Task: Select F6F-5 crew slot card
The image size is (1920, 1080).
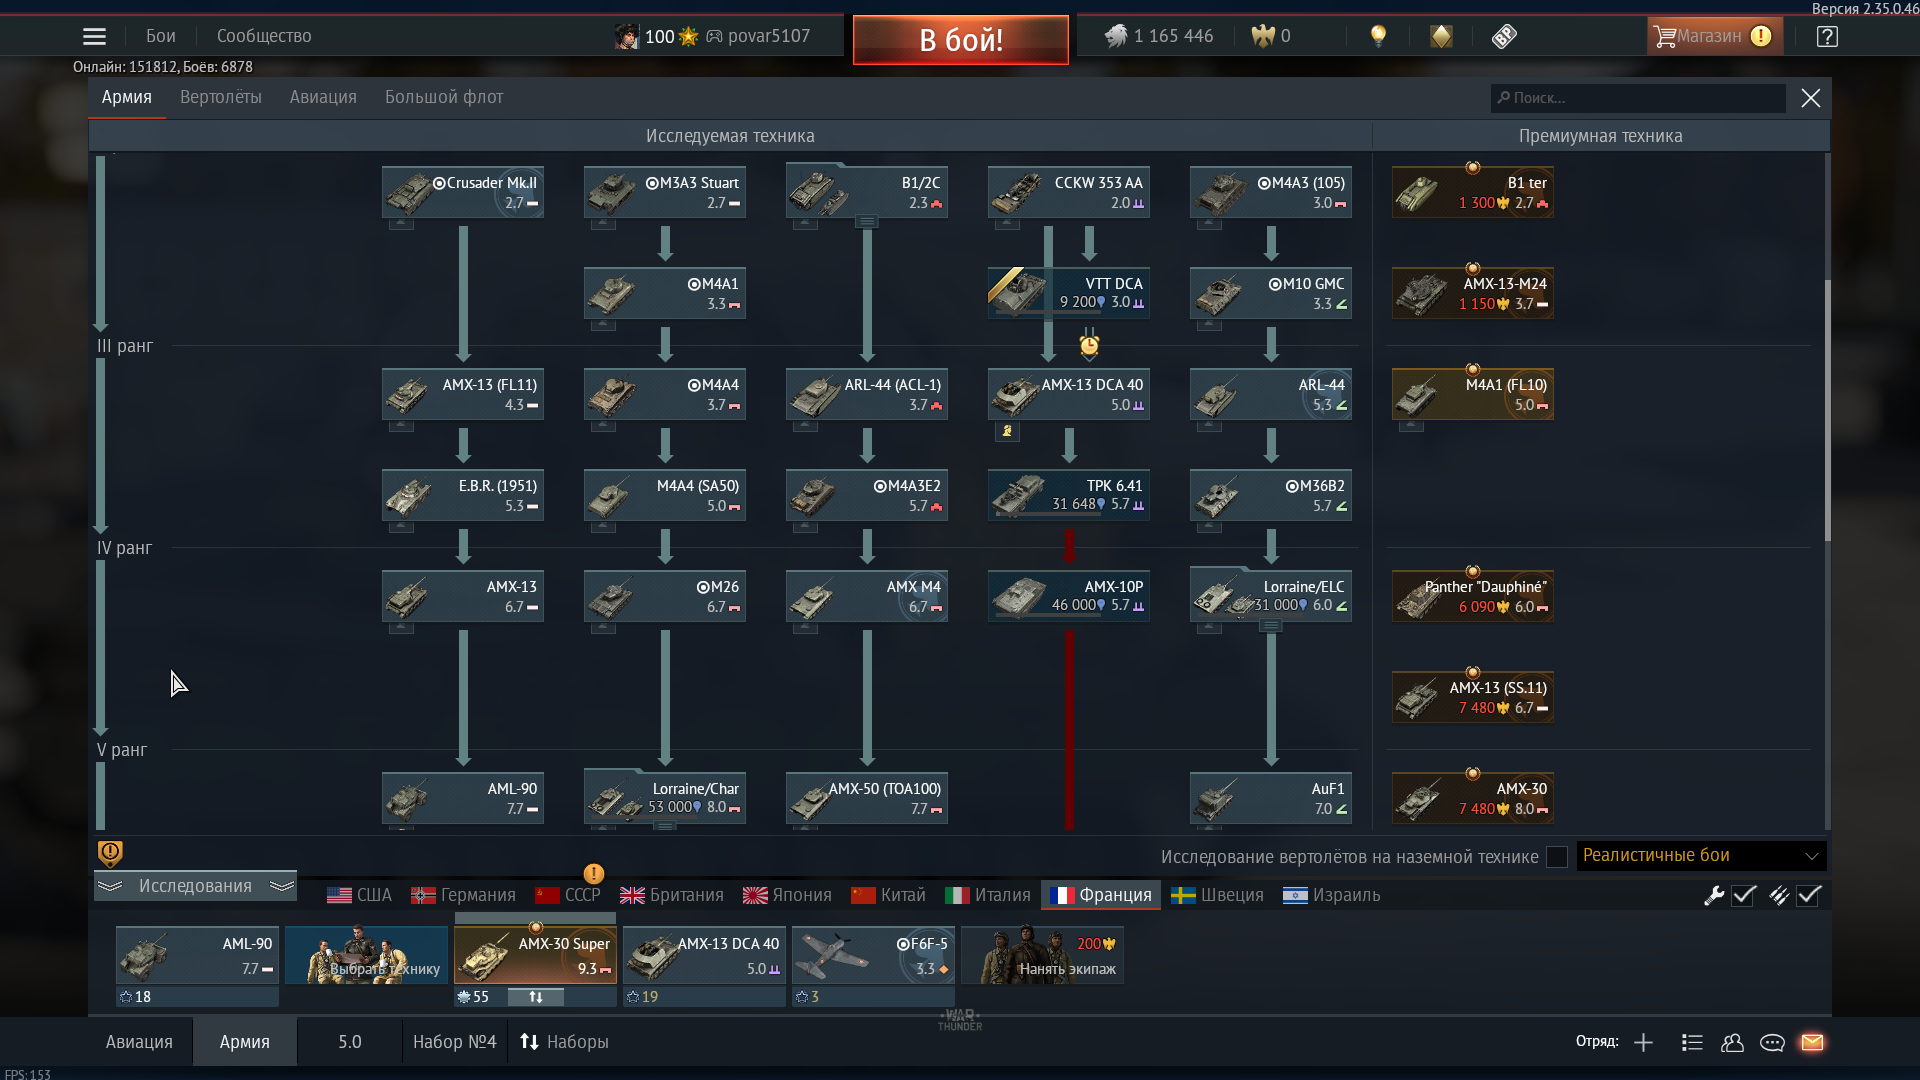Action: coord(874,955)
